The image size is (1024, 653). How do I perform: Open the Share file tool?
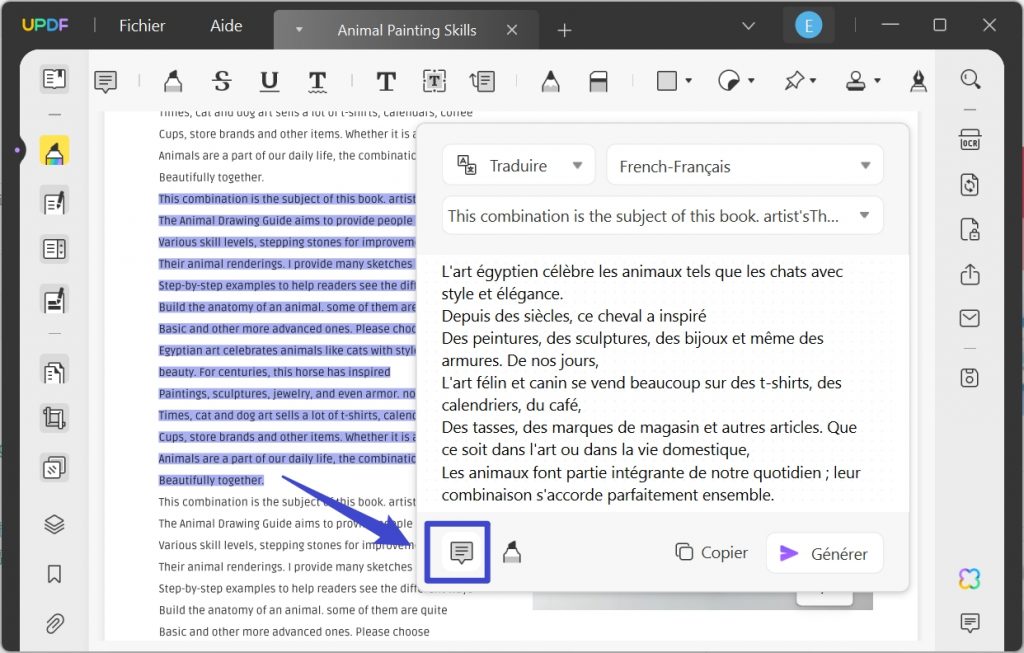[970, 274]
